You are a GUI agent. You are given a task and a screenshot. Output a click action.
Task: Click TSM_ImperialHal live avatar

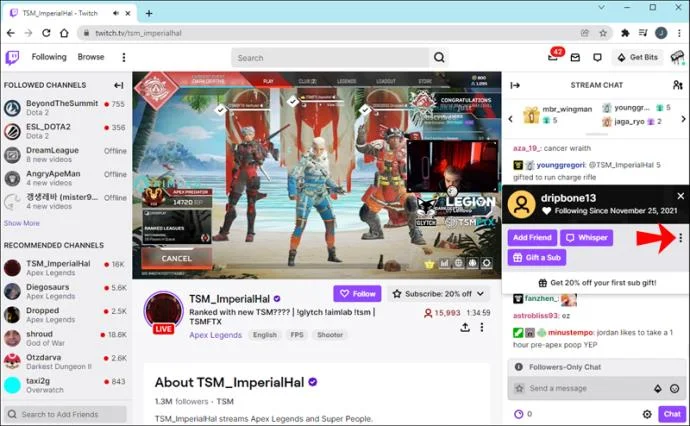pyautogui.click(x=163, y=312)
